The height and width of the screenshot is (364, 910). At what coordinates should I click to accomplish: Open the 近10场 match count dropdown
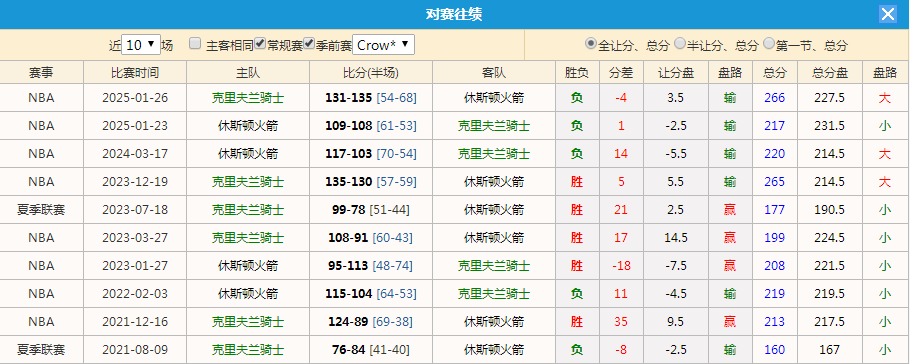[141, 44]
